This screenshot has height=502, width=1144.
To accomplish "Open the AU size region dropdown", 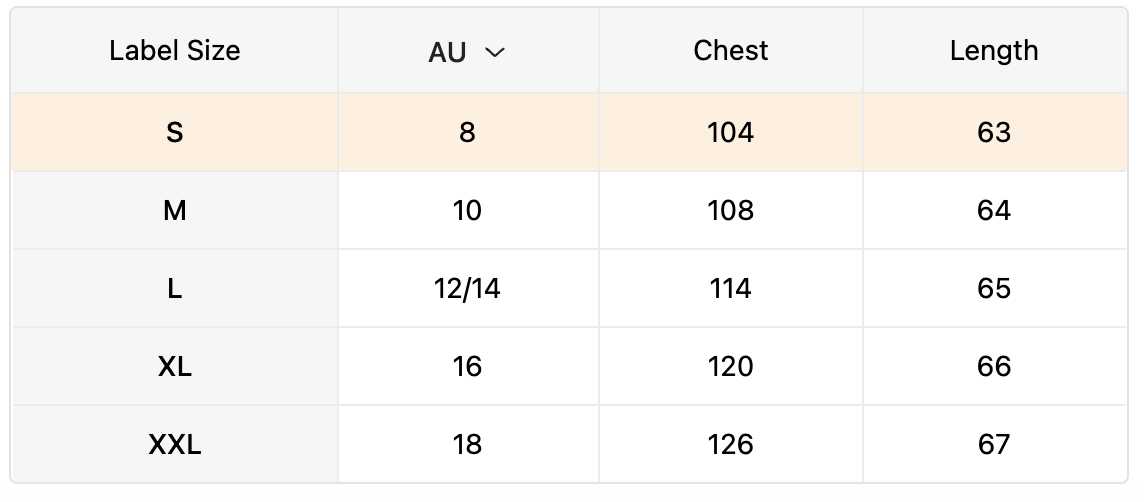I will pos(467,52).
